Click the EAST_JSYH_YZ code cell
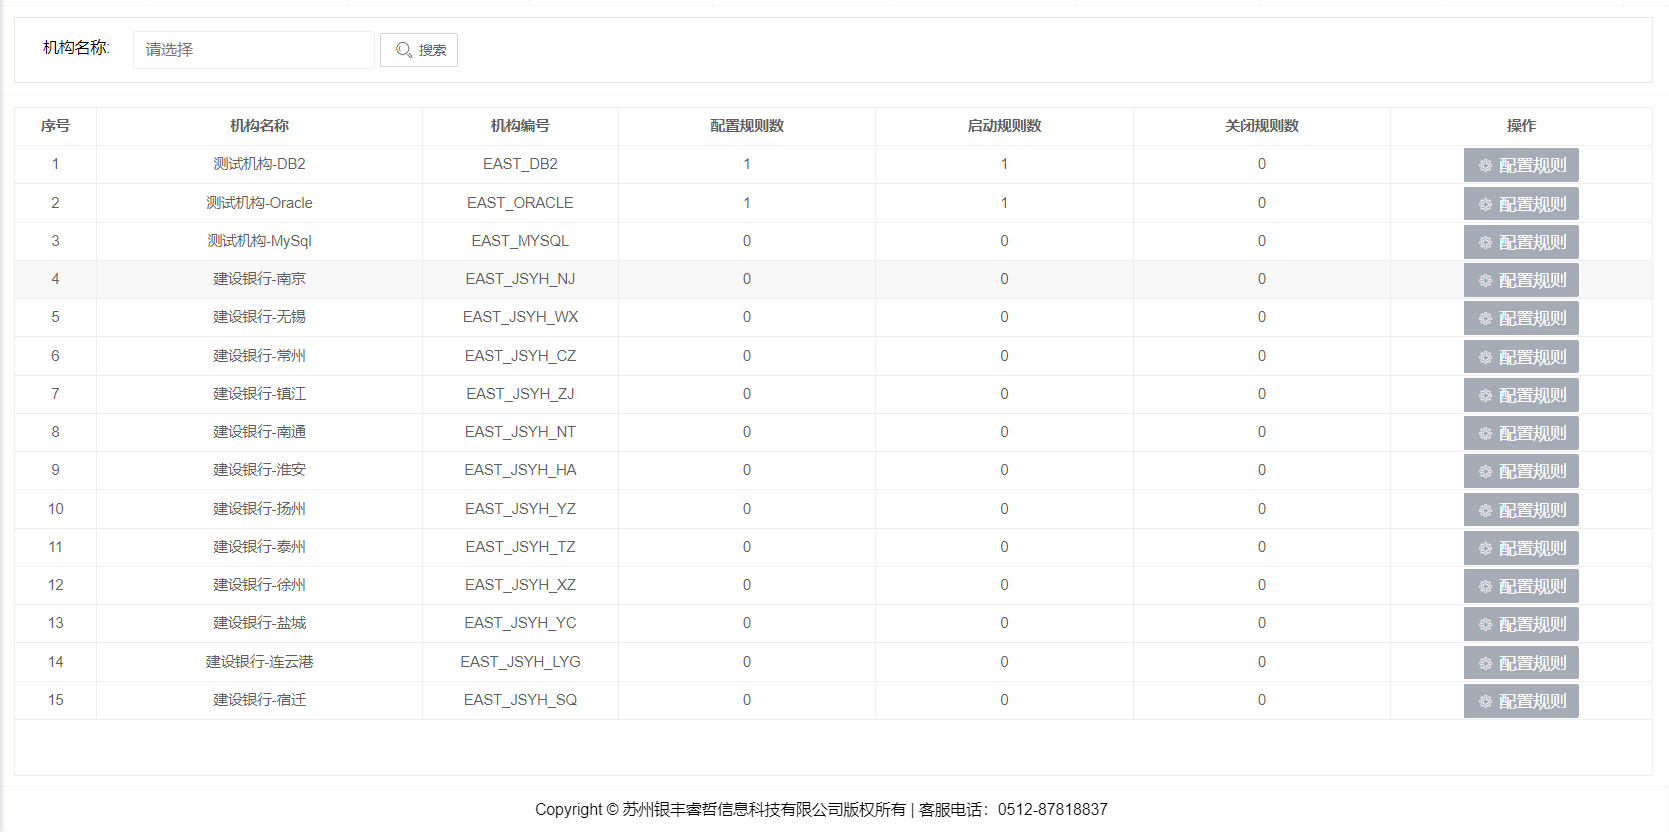1669x832 pixels. (520, 509)
